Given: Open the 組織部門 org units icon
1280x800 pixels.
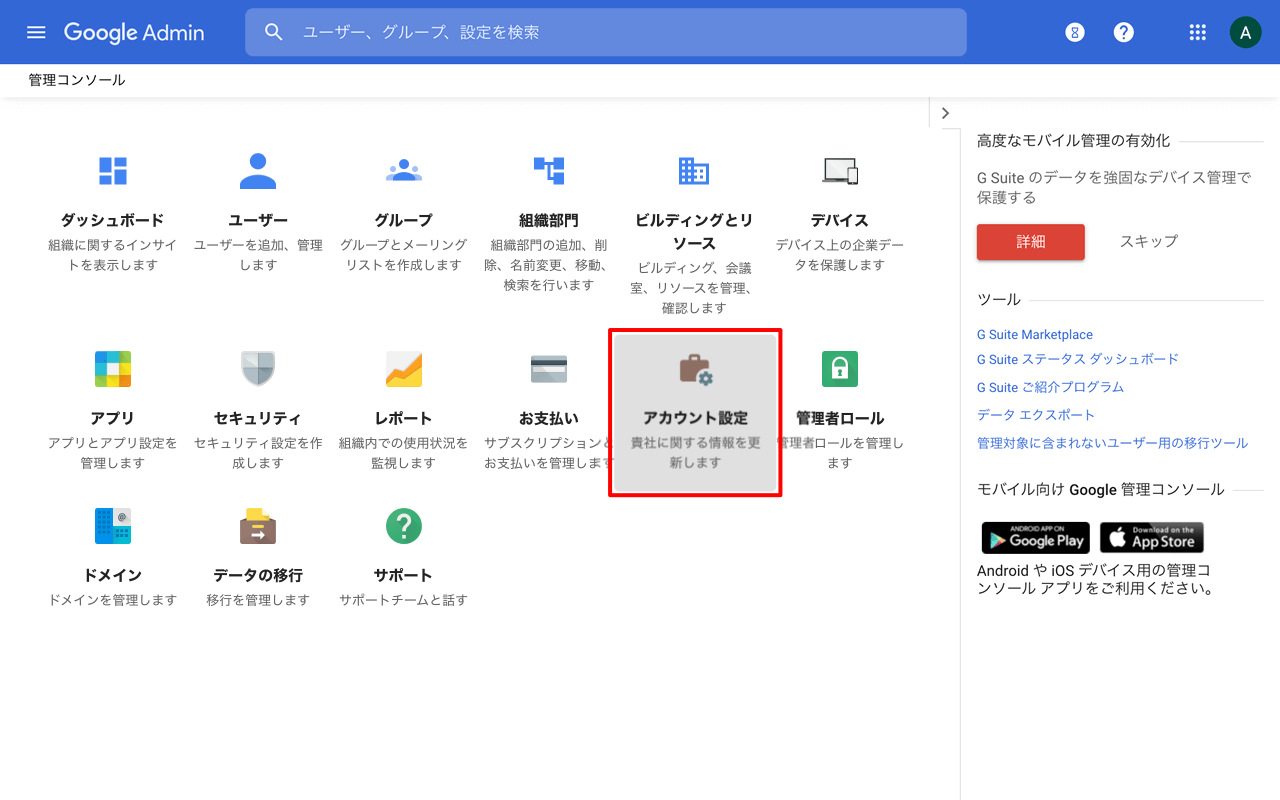Looking at the screenshot, I should click(x=549, y=171).
